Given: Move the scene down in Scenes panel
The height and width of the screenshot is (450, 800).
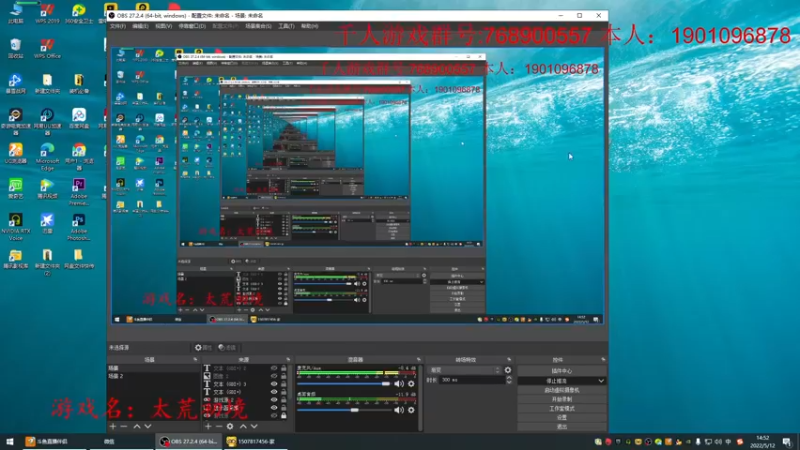Looking at the screenshot, I should coord(147,426).
